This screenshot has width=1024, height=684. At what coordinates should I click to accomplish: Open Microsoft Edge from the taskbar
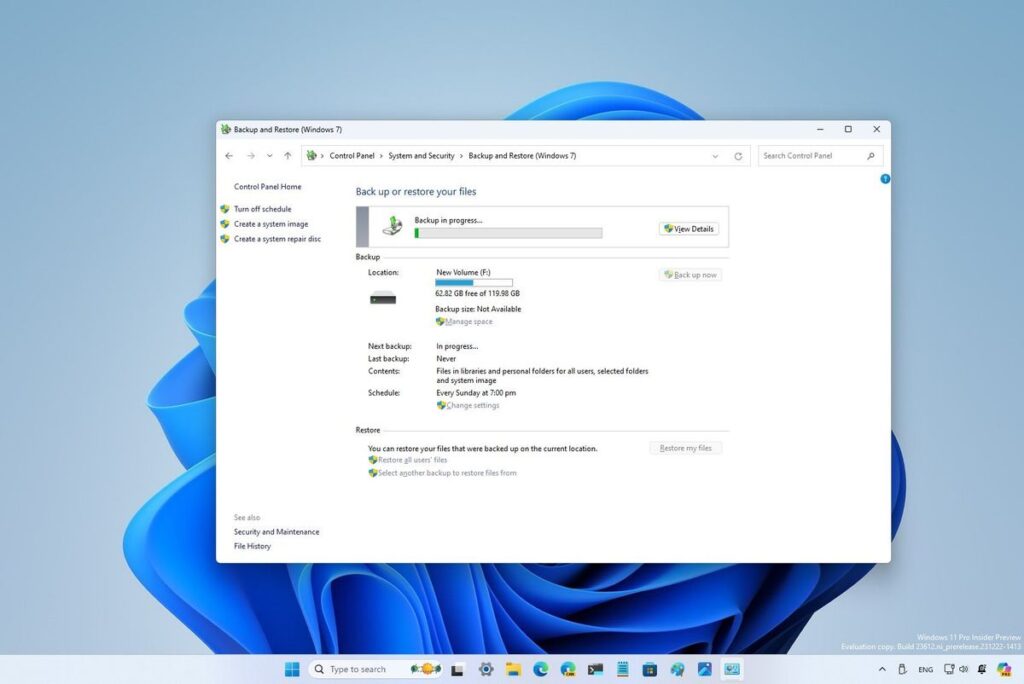541,669
